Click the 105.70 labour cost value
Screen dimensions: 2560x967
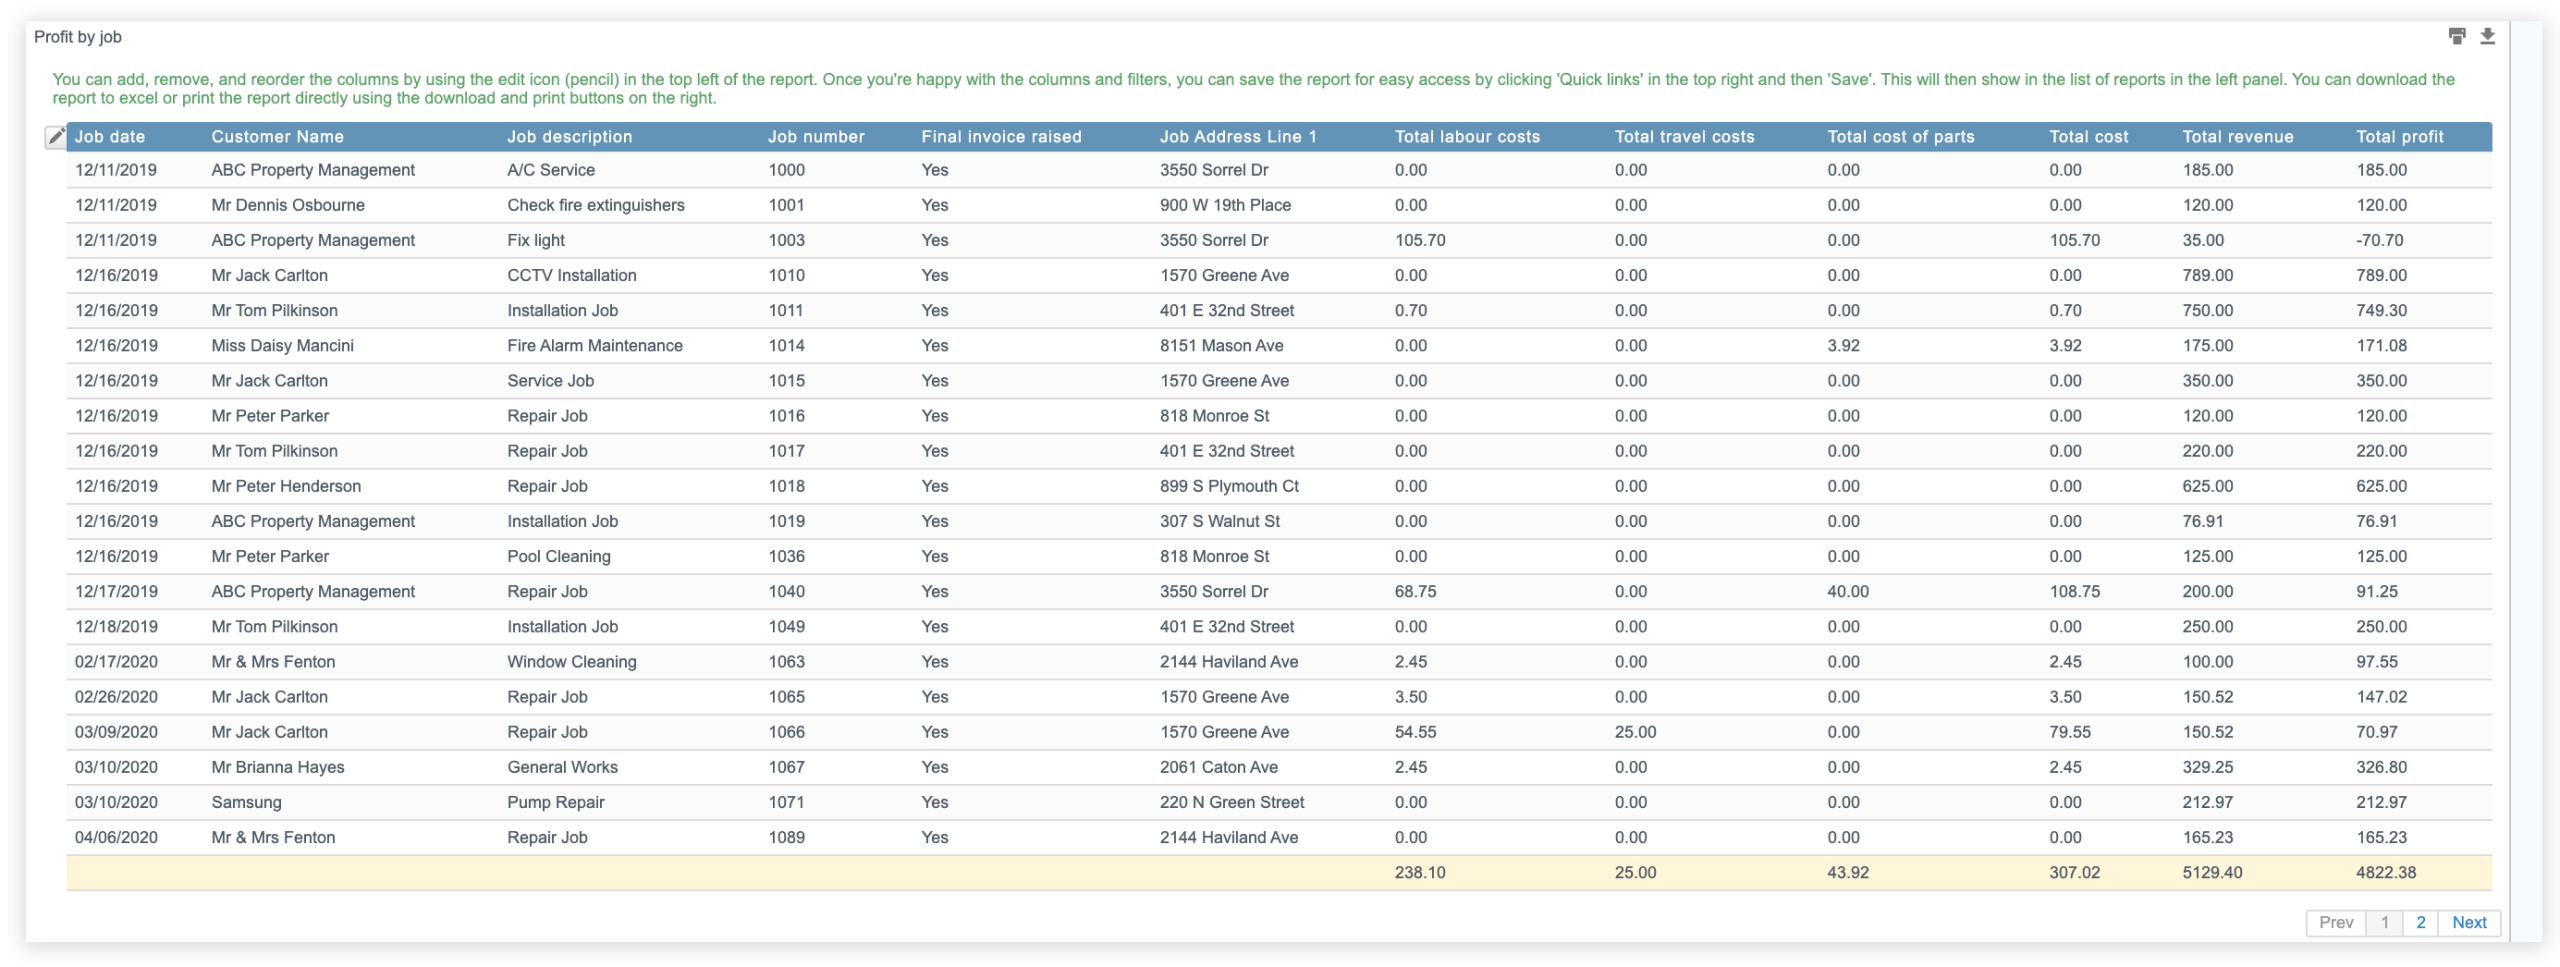click(1419, 240)
